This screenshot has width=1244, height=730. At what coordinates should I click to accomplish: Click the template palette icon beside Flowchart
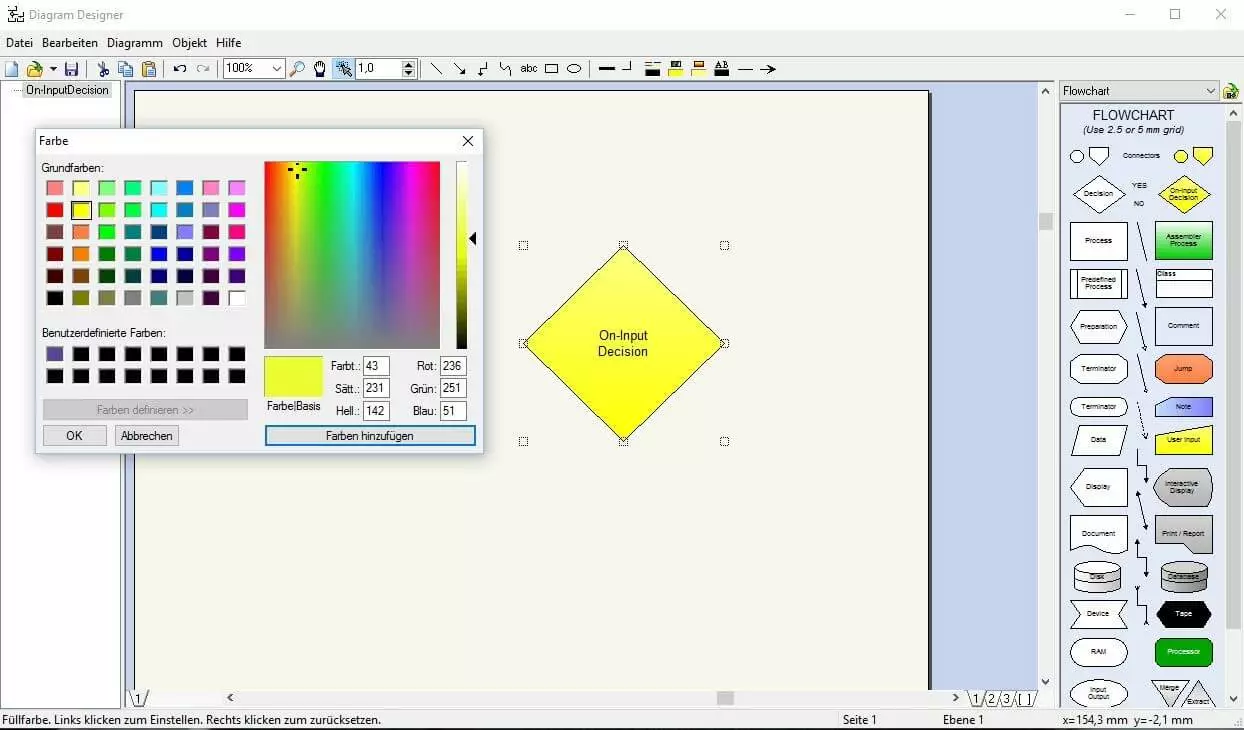(1231, 91)
